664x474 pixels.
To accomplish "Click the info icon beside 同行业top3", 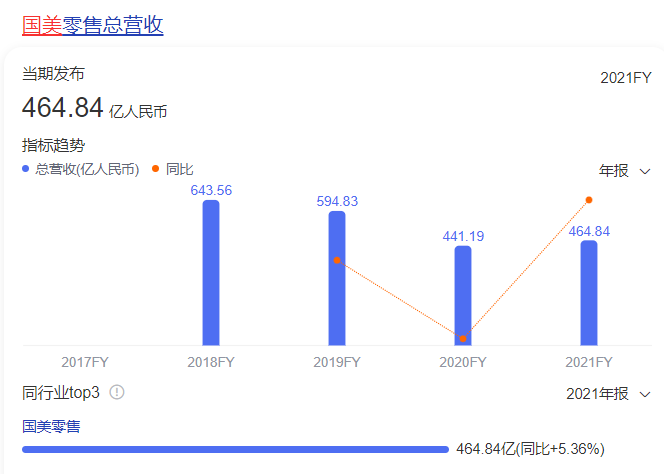I will tap(117, 392).
